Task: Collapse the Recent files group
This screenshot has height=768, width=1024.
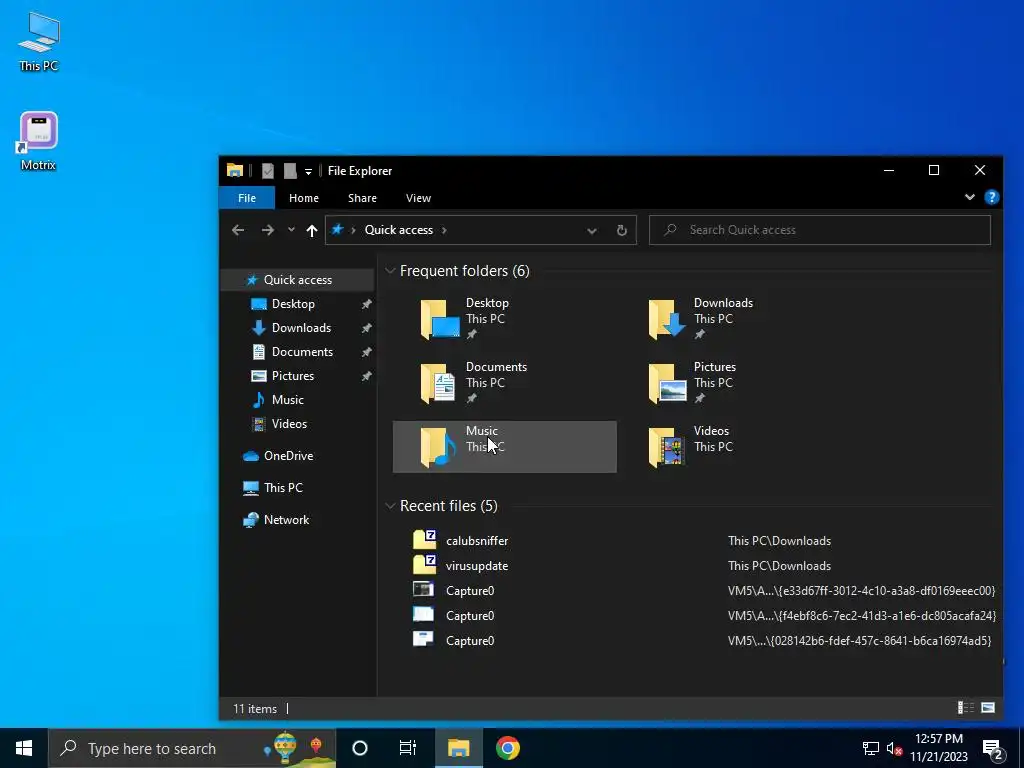Action: (x=390, y=505)
